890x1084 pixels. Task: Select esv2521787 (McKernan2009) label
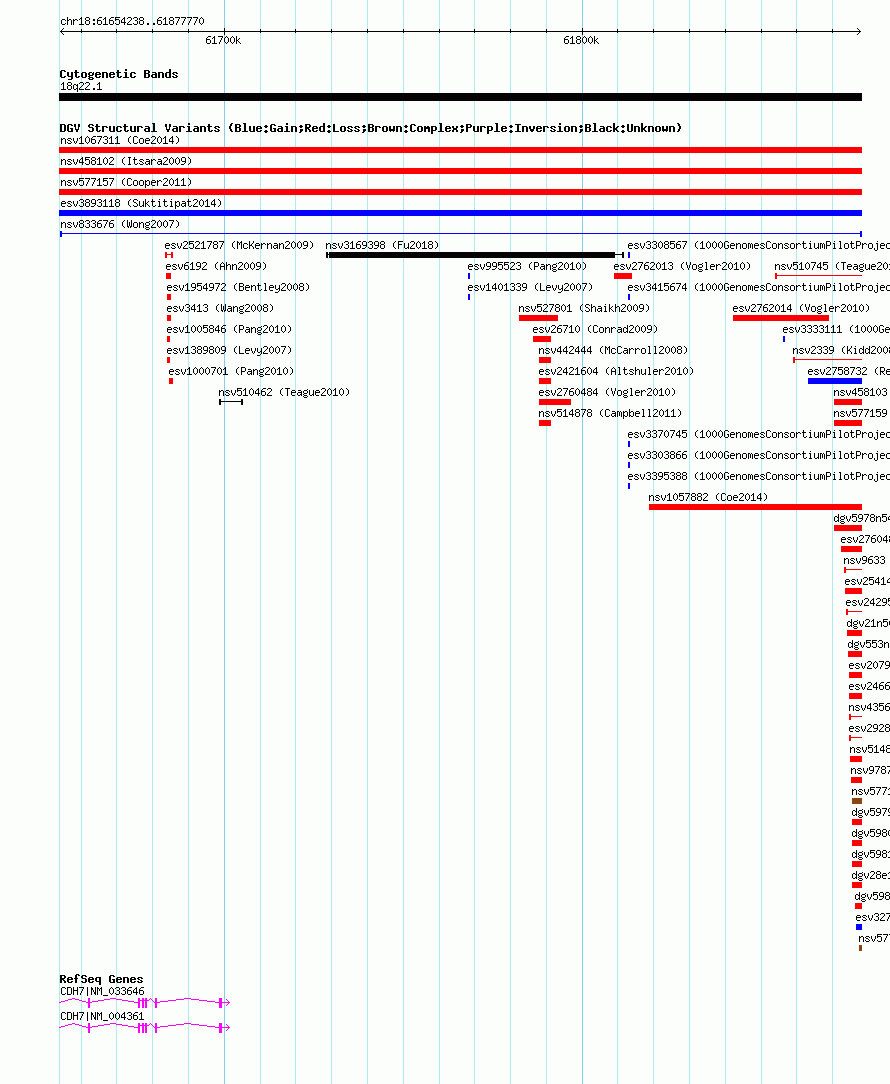[x=239, y=245]
